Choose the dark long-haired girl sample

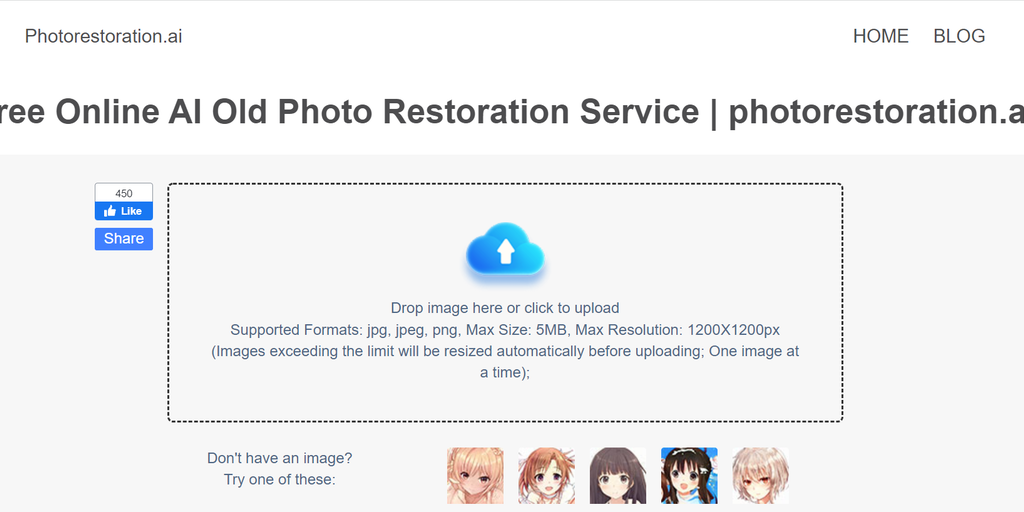pos(618,475)
